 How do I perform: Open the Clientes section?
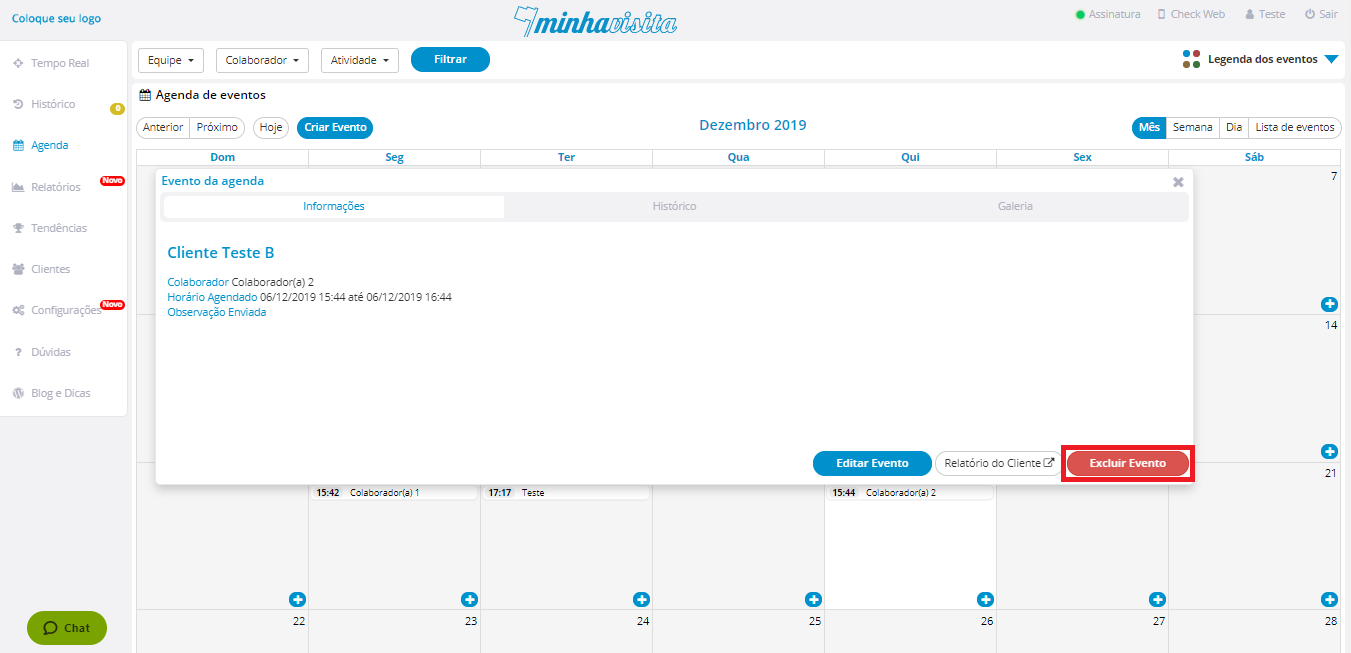click(x=50, y=269)
